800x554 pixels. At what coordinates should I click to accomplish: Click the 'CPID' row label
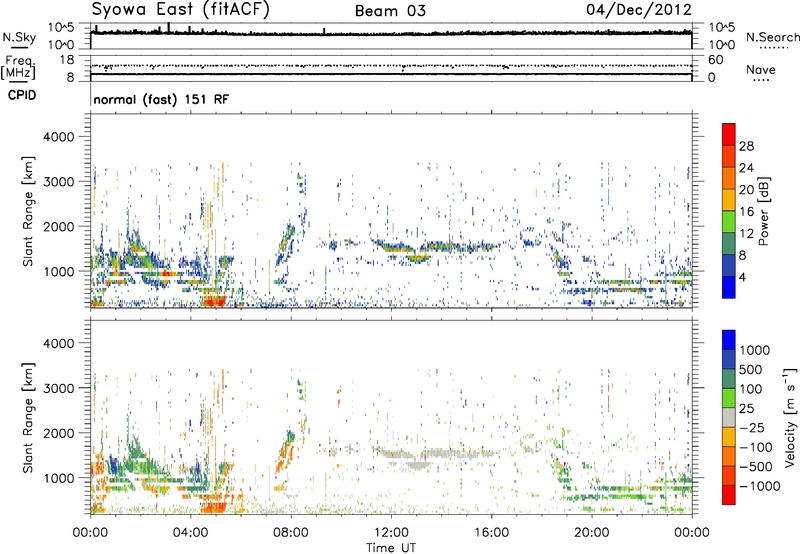click(x=22, y=95)
